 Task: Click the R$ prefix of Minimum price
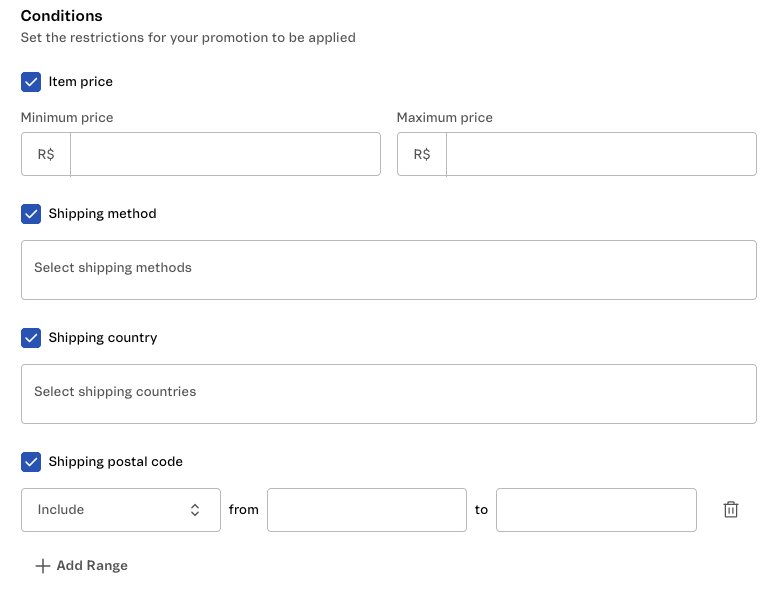point(46,155)
